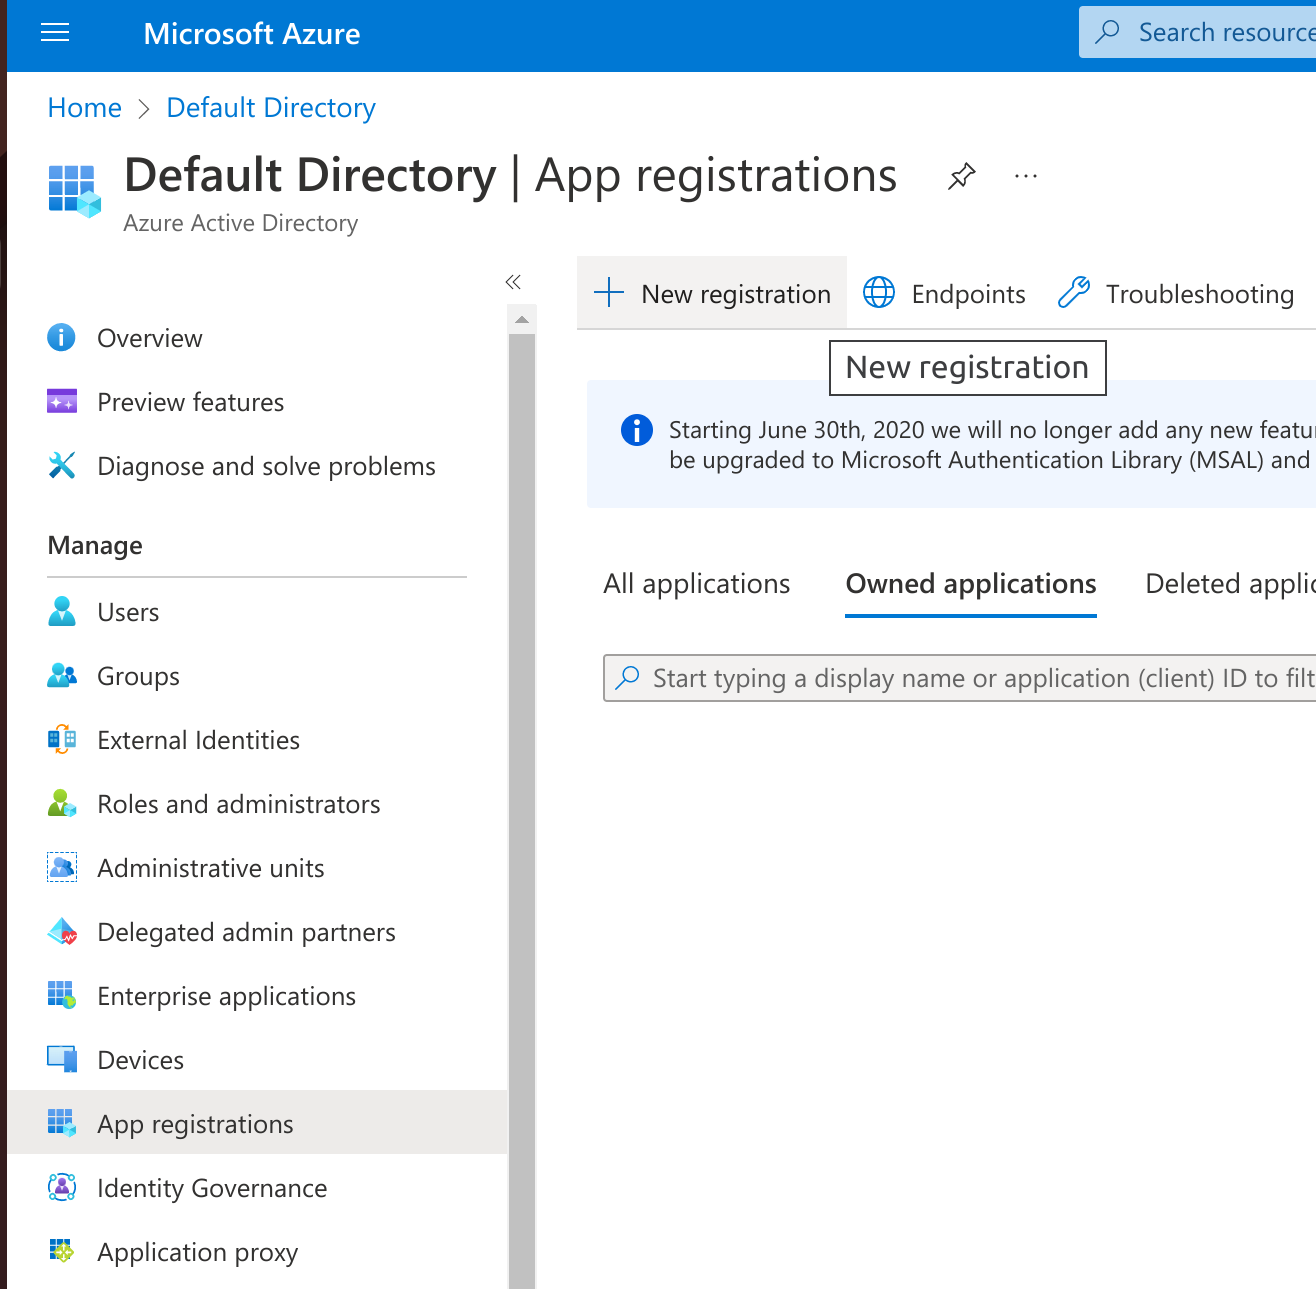Open the Users section

pos(127,611)
